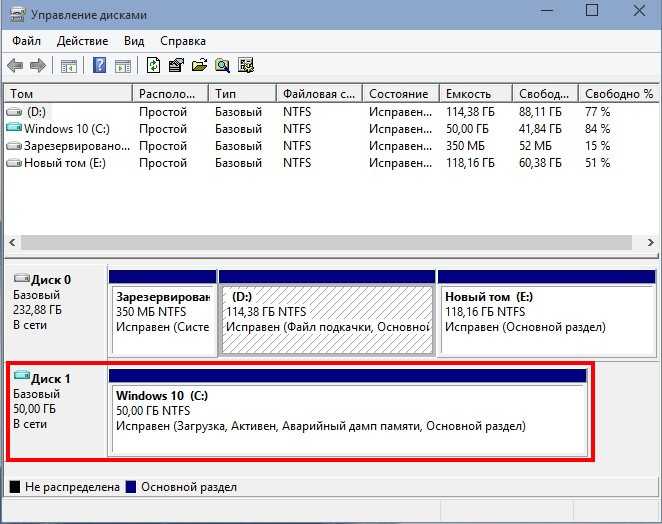Sort by the Располо... column header
Image resolution: width=662 pixels, height=524 pixels.
pos(171,93)
